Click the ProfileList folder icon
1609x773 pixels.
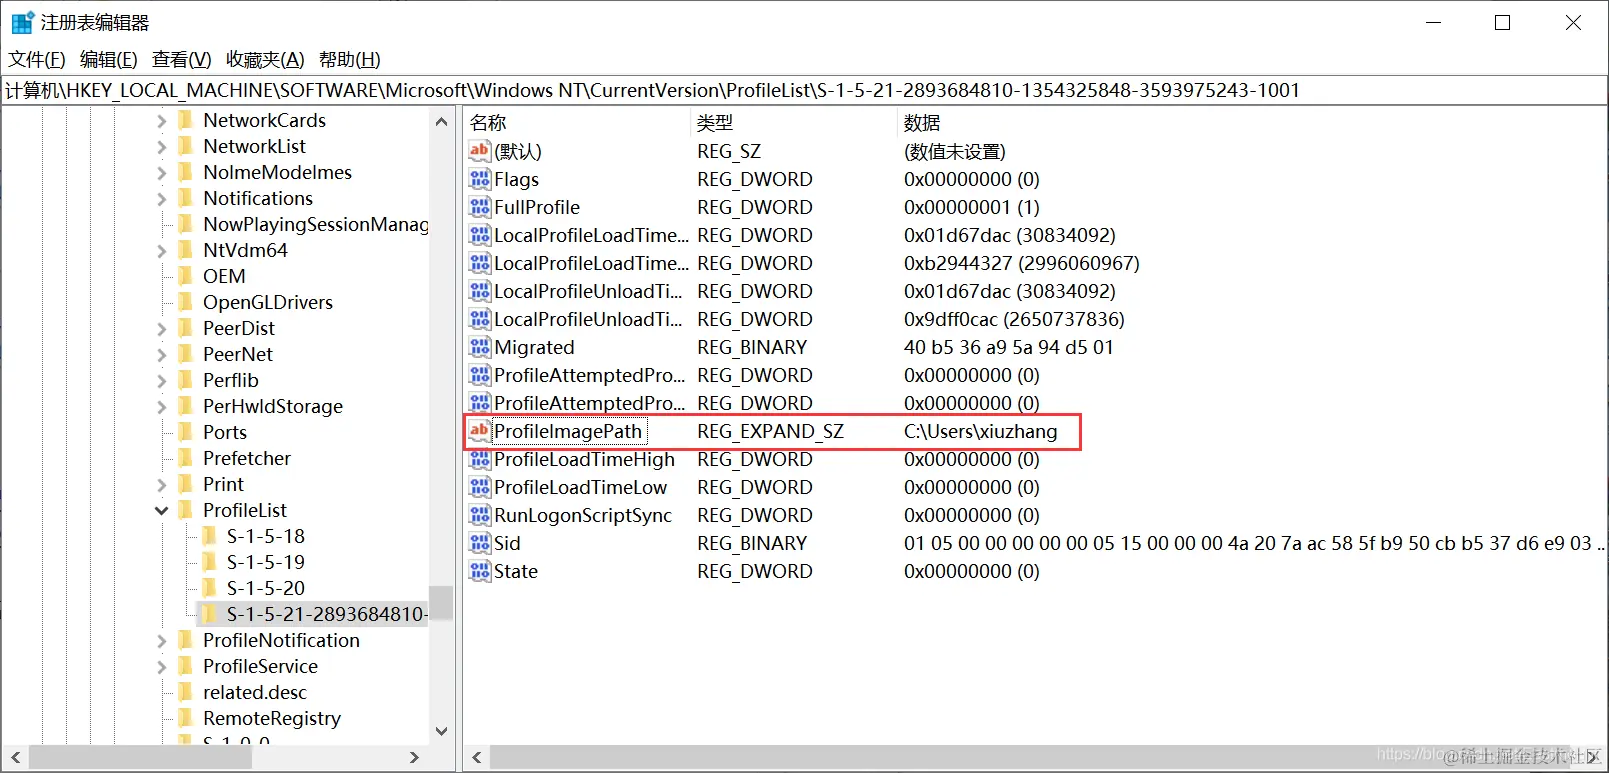185,510
